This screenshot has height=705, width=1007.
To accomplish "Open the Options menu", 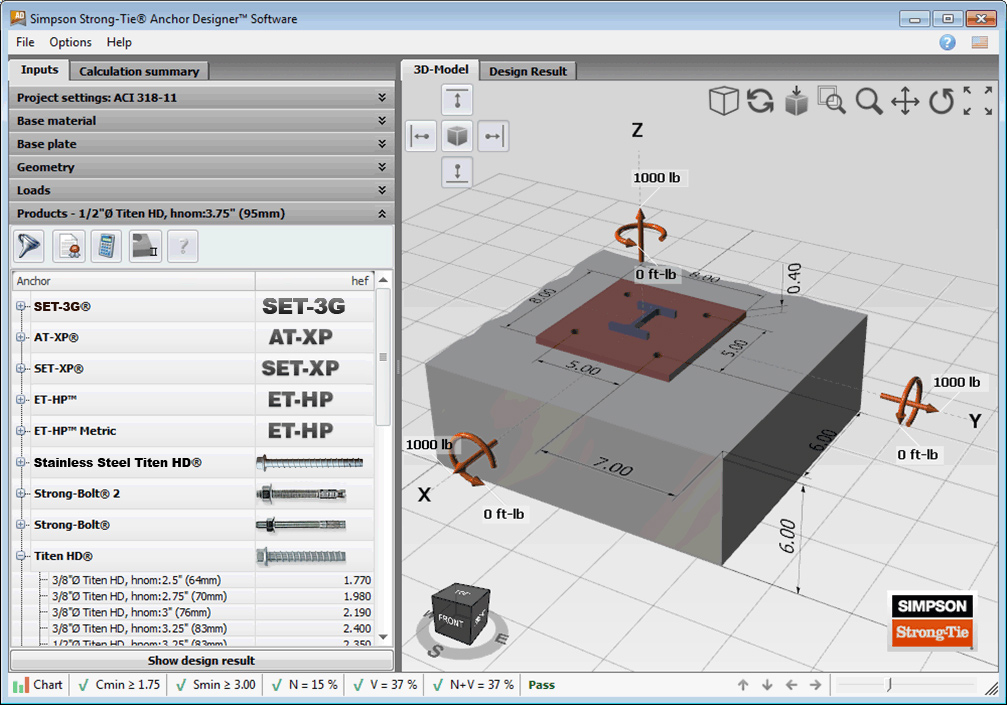I will tap(70, 42).
